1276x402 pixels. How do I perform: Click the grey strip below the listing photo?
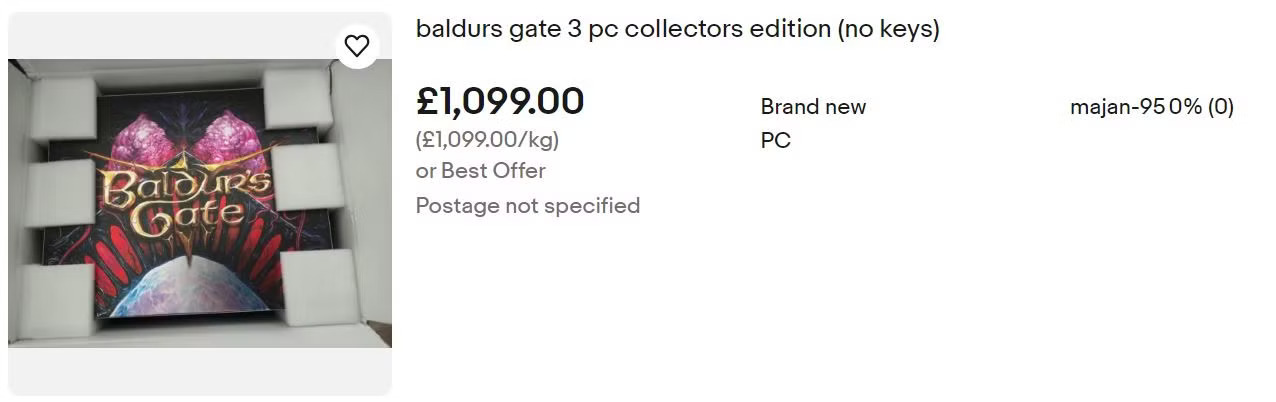200,371
